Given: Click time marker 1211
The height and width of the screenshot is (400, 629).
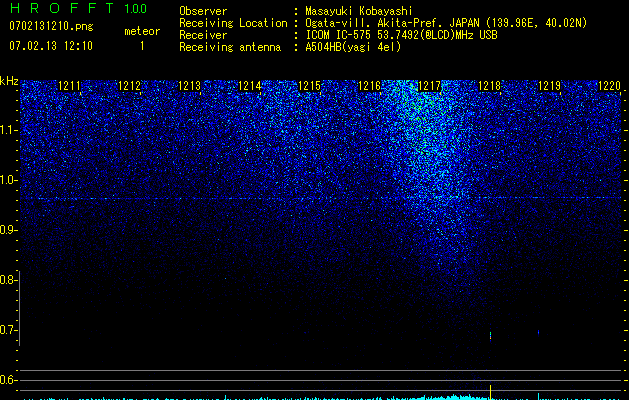Looking at the screenshot, I should (x=69, y=85).
